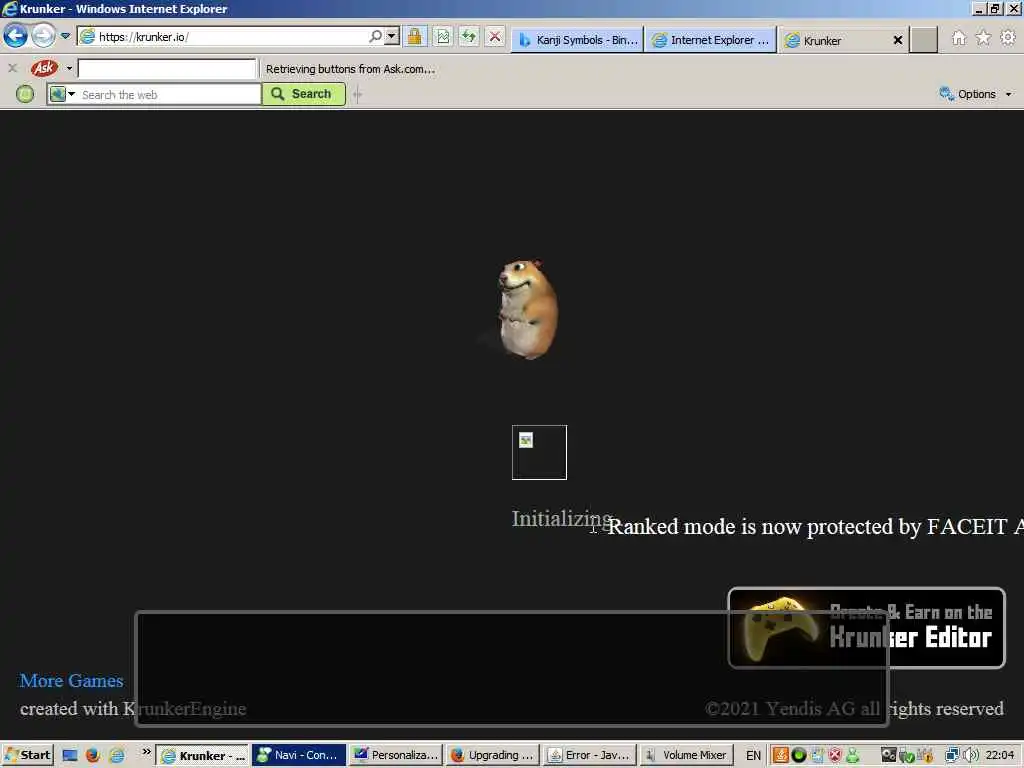Switch to the Internet Explorer tab

click(711, 40)
